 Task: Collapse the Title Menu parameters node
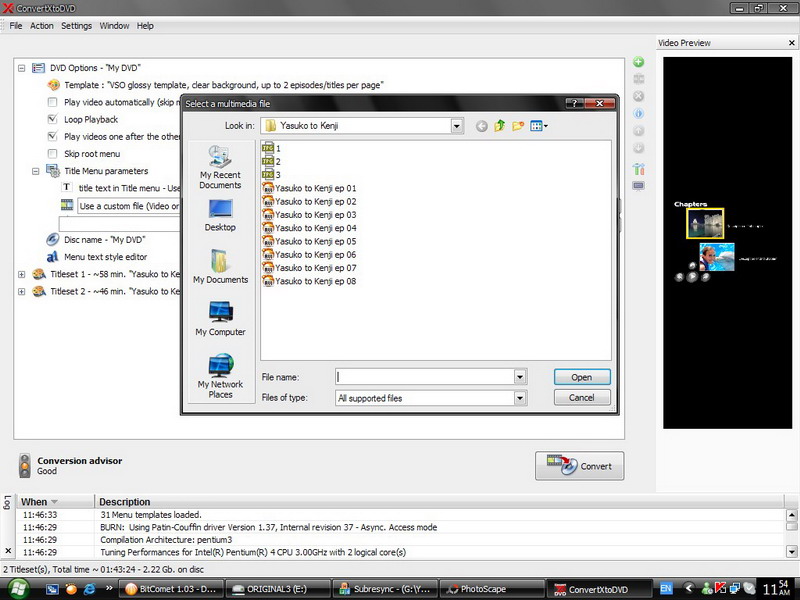(36, 171)
